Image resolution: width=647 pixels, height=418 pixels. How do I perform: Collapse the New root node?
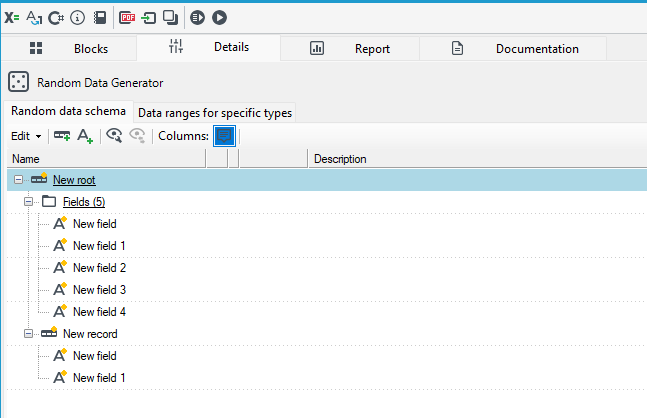[x=18, y=179]
